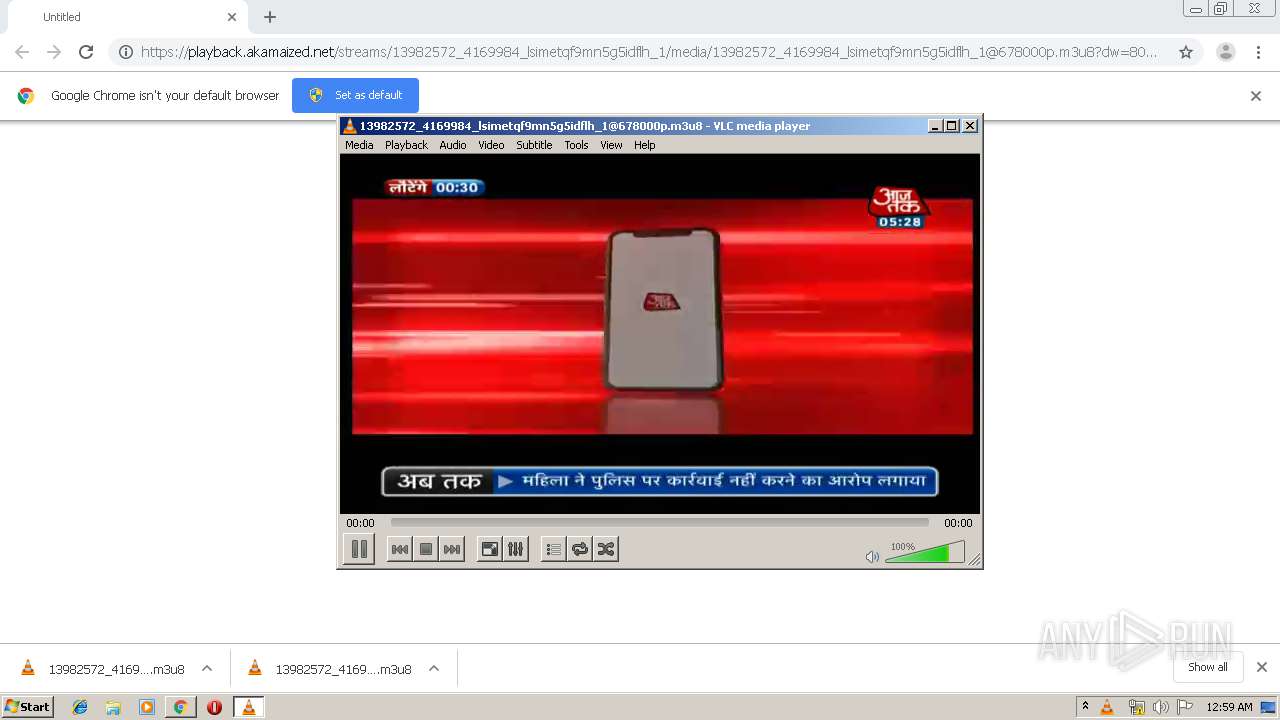Reload the Chrome page
The image size is (1280, 720).
(86, 52)
